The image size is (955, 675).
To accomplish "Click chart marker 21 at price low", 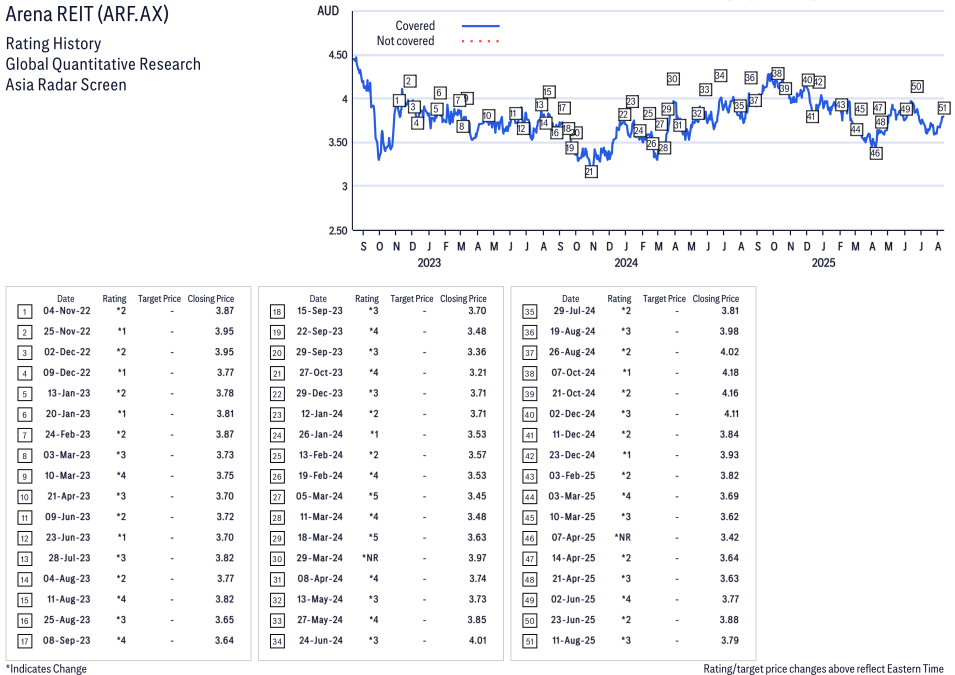I will [590, 172].
